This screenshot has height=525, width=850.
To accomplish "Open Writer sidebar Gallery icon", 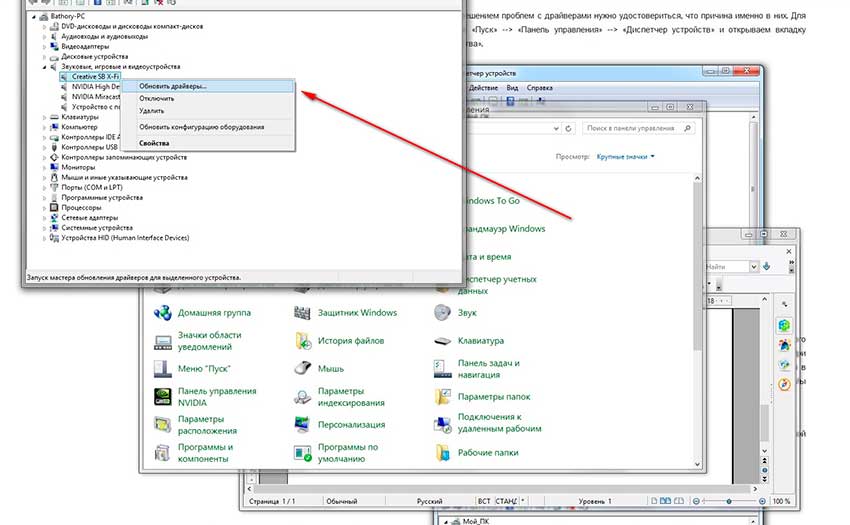I will click(784, 364).
